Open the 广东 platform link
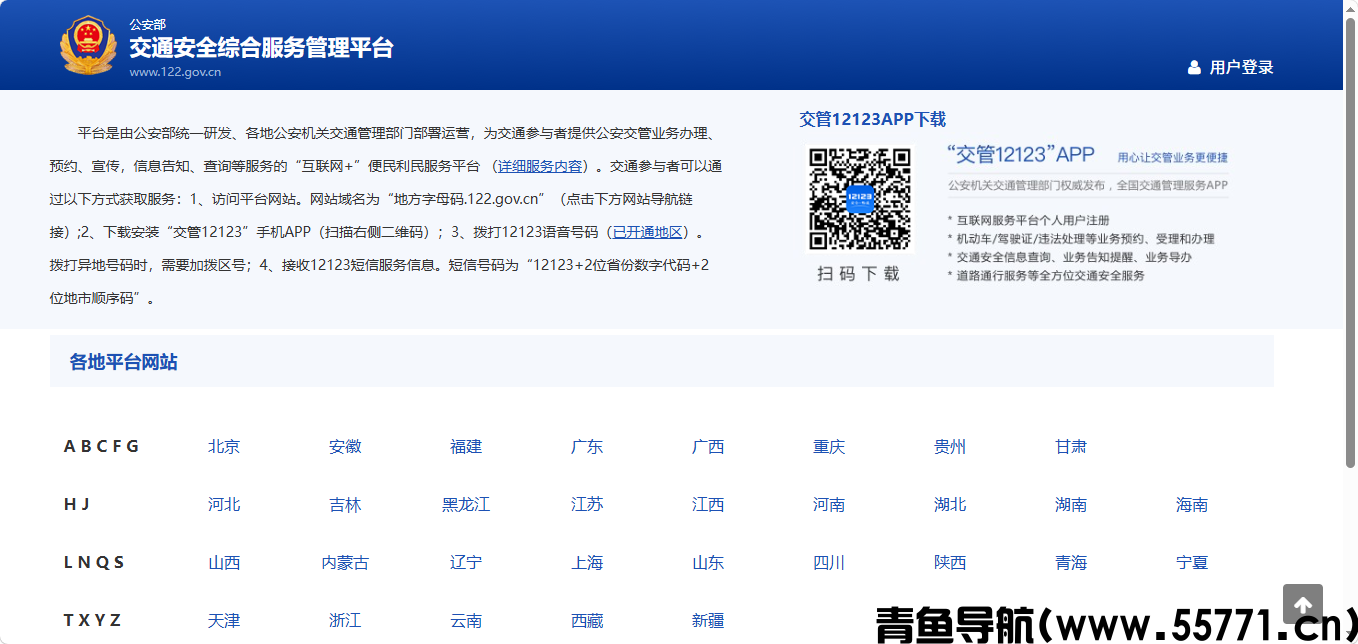The height and width of the screenshot is (644, 1358). tap(587, 447)
